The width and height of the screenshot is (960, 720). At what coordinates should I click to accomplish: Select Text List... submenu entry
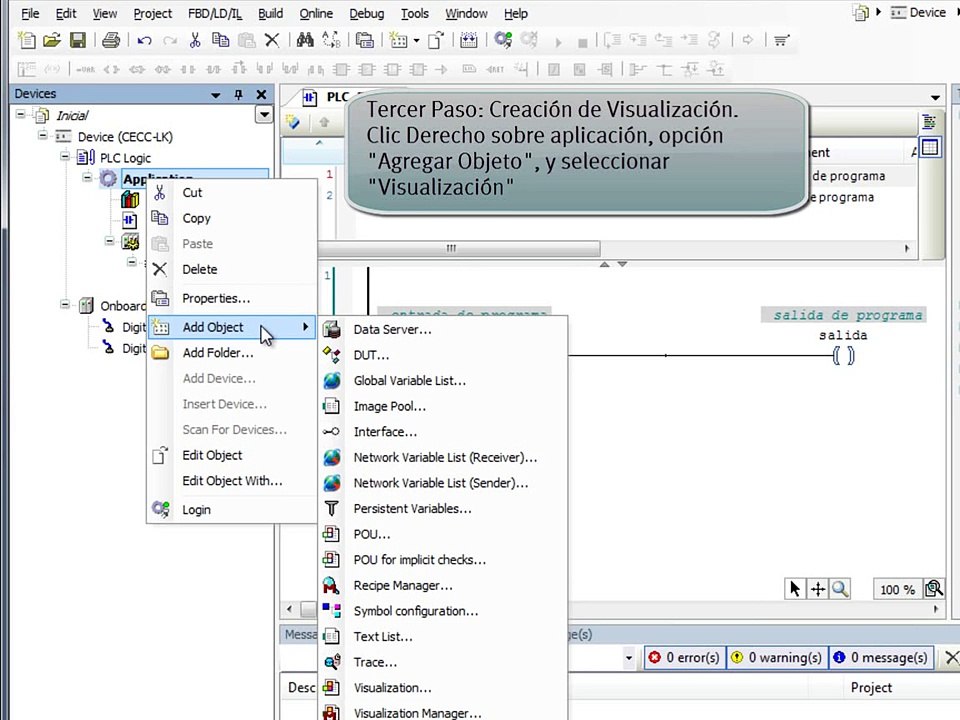coord(443,637)
